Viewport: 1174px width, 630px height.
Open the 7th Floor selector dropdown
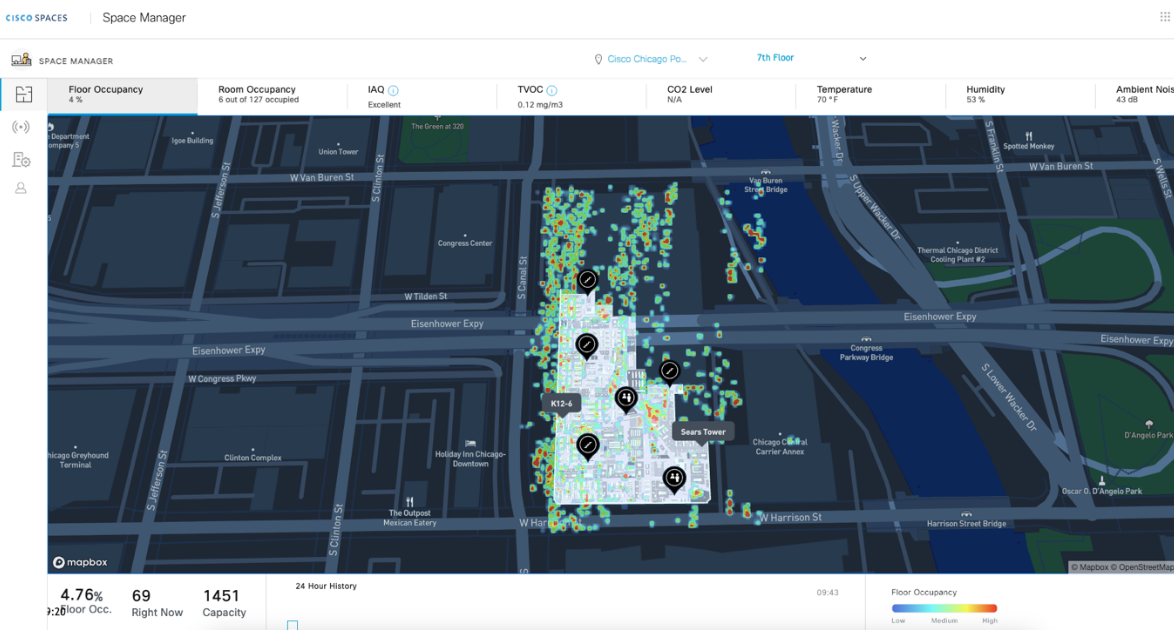coord(862,59)
